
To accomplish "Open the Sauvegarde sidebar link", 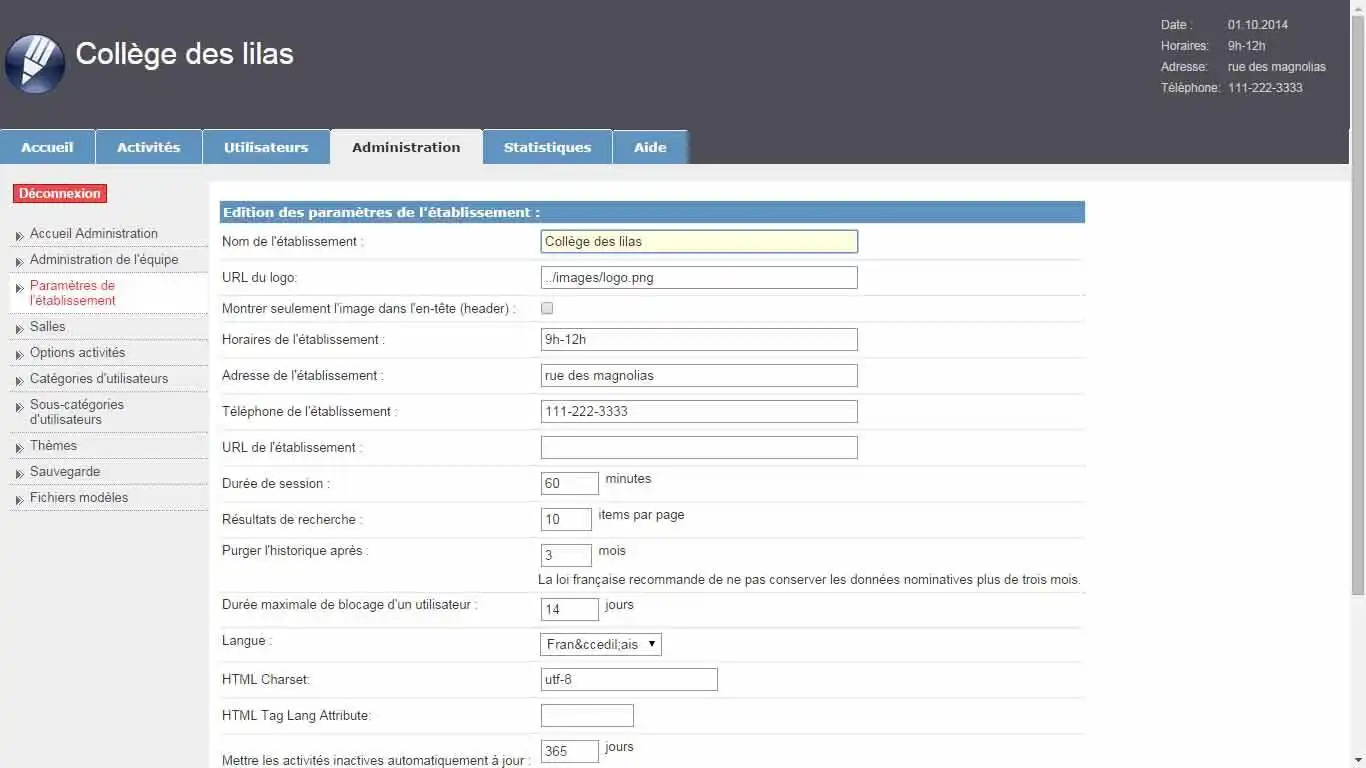I will 65,471.
